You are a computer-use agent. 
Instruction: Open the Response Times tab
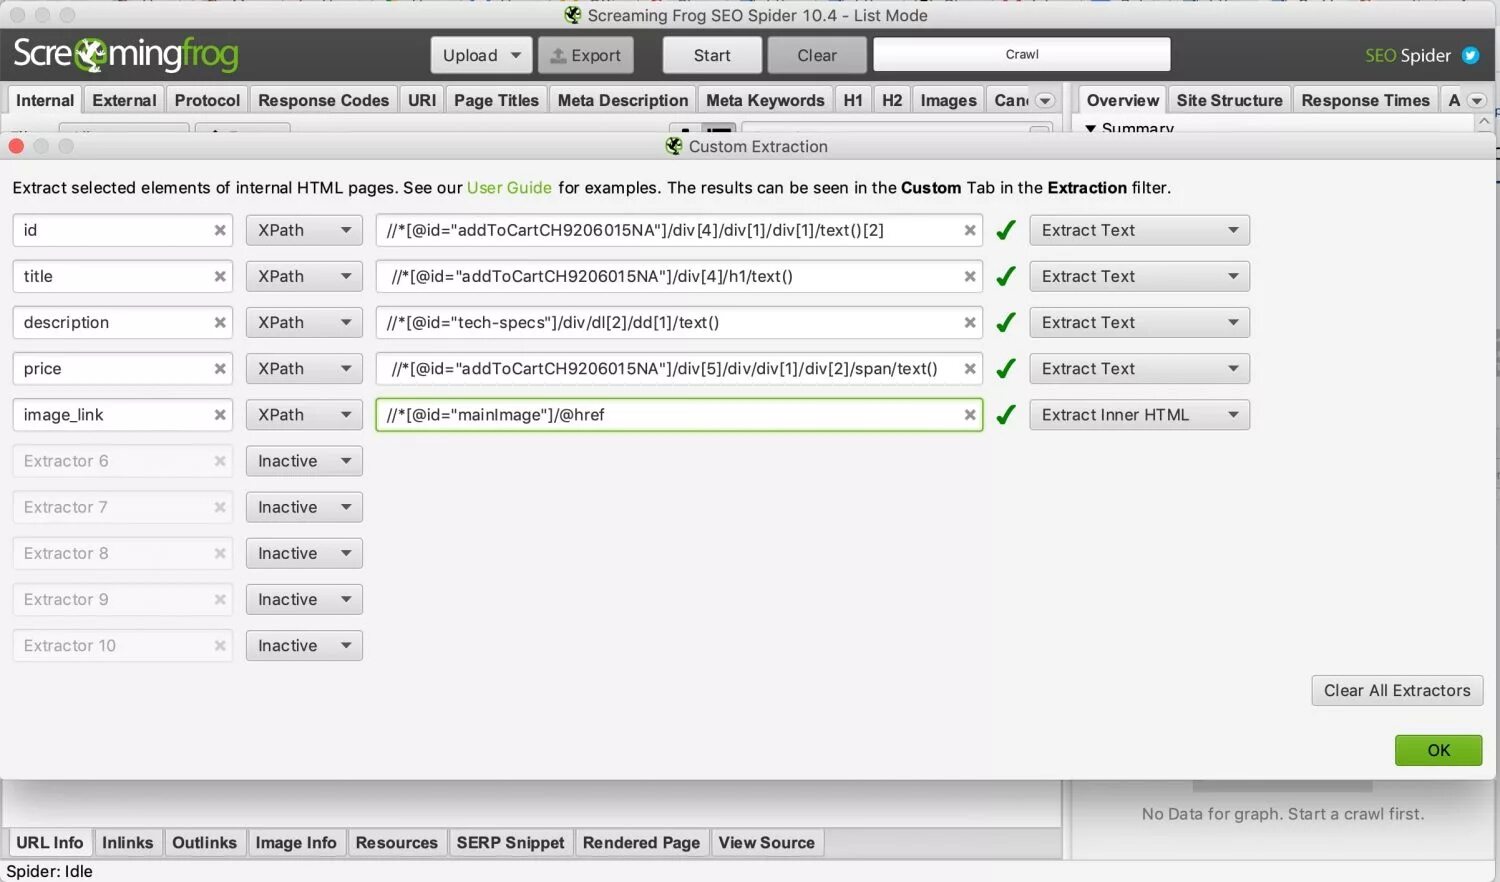point(1365,100)
